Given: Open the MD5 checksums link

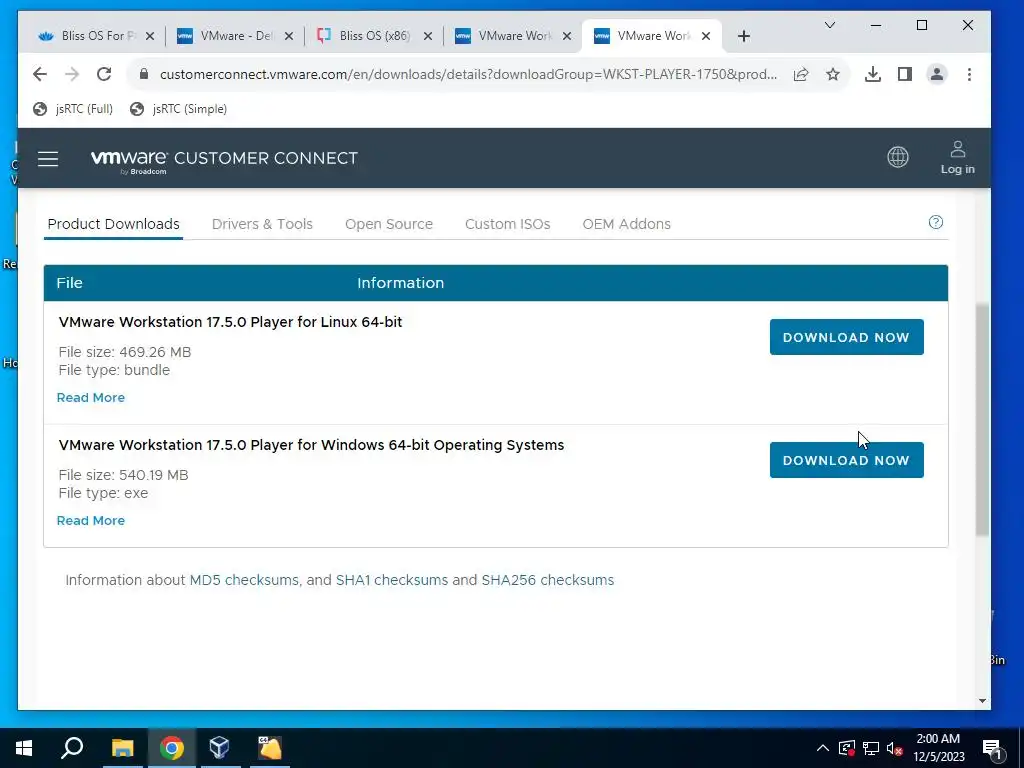Looking at the screenshot, I should click(x=244, y=580).
